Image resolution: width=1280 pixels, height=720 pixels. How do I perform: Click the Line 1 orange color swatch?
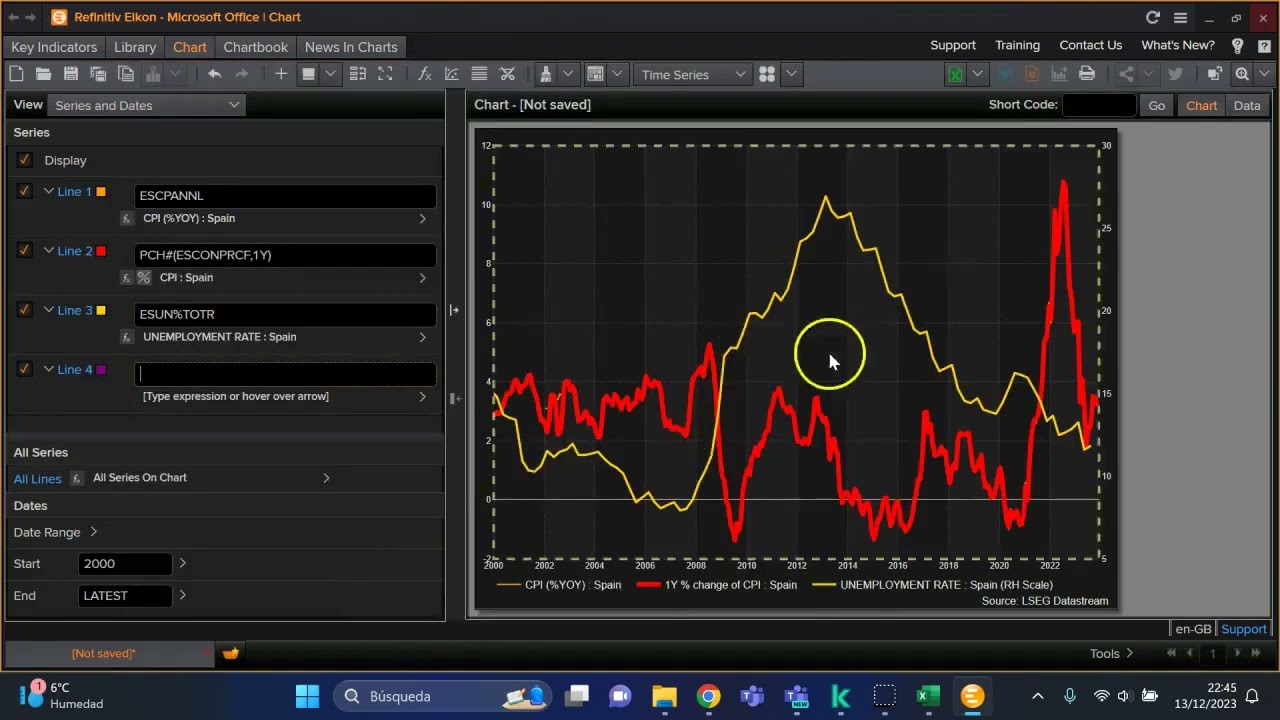point(101,191)
